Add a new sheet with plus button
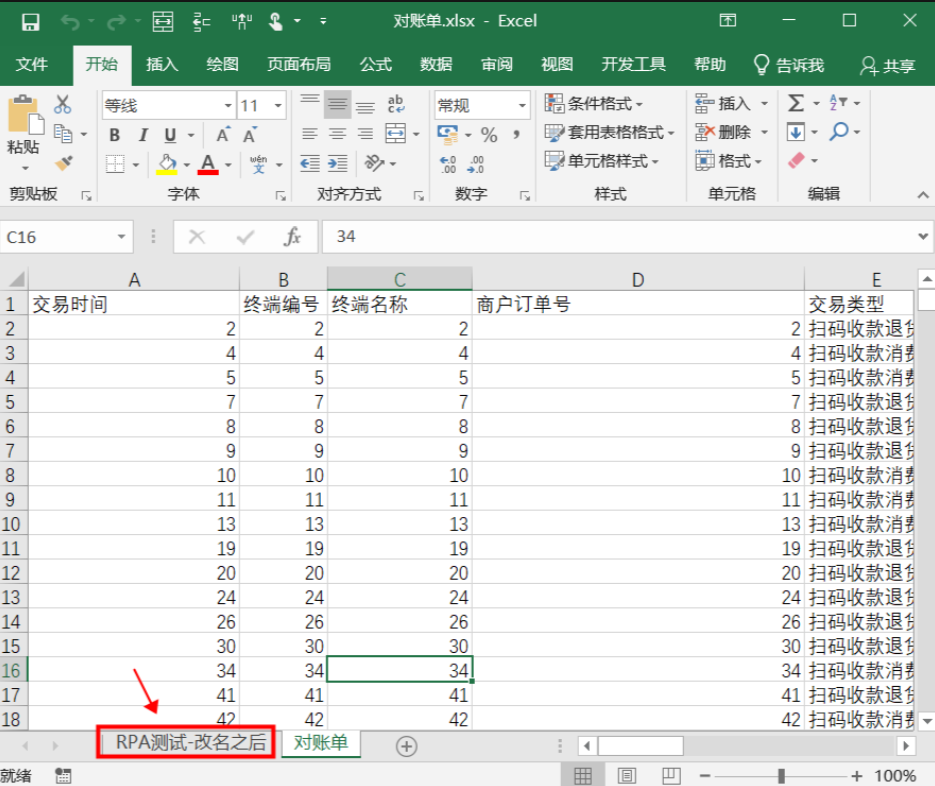The height and width of the screenshot is (786, 935). point(406,746)
